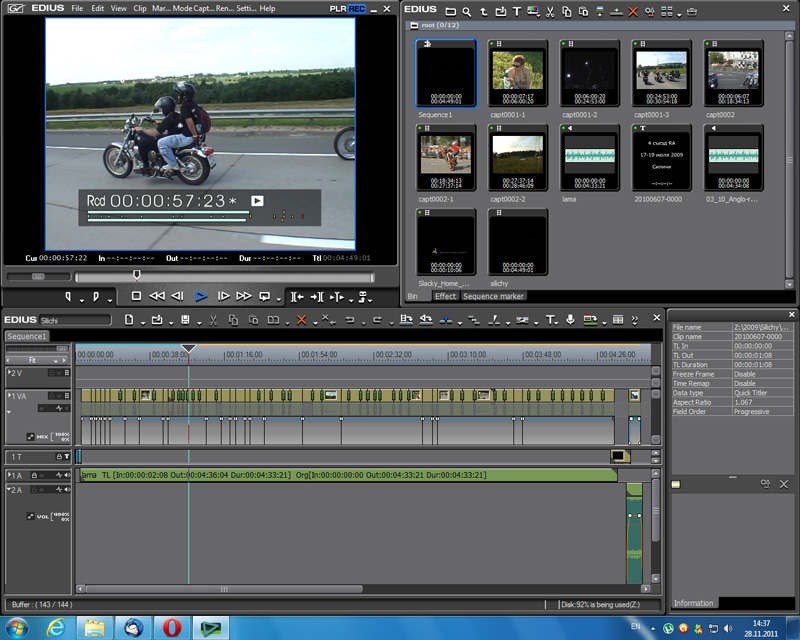Open the Bin tools briefcase icon
Viewport: 800px width, 640px height.
(692, 12)
